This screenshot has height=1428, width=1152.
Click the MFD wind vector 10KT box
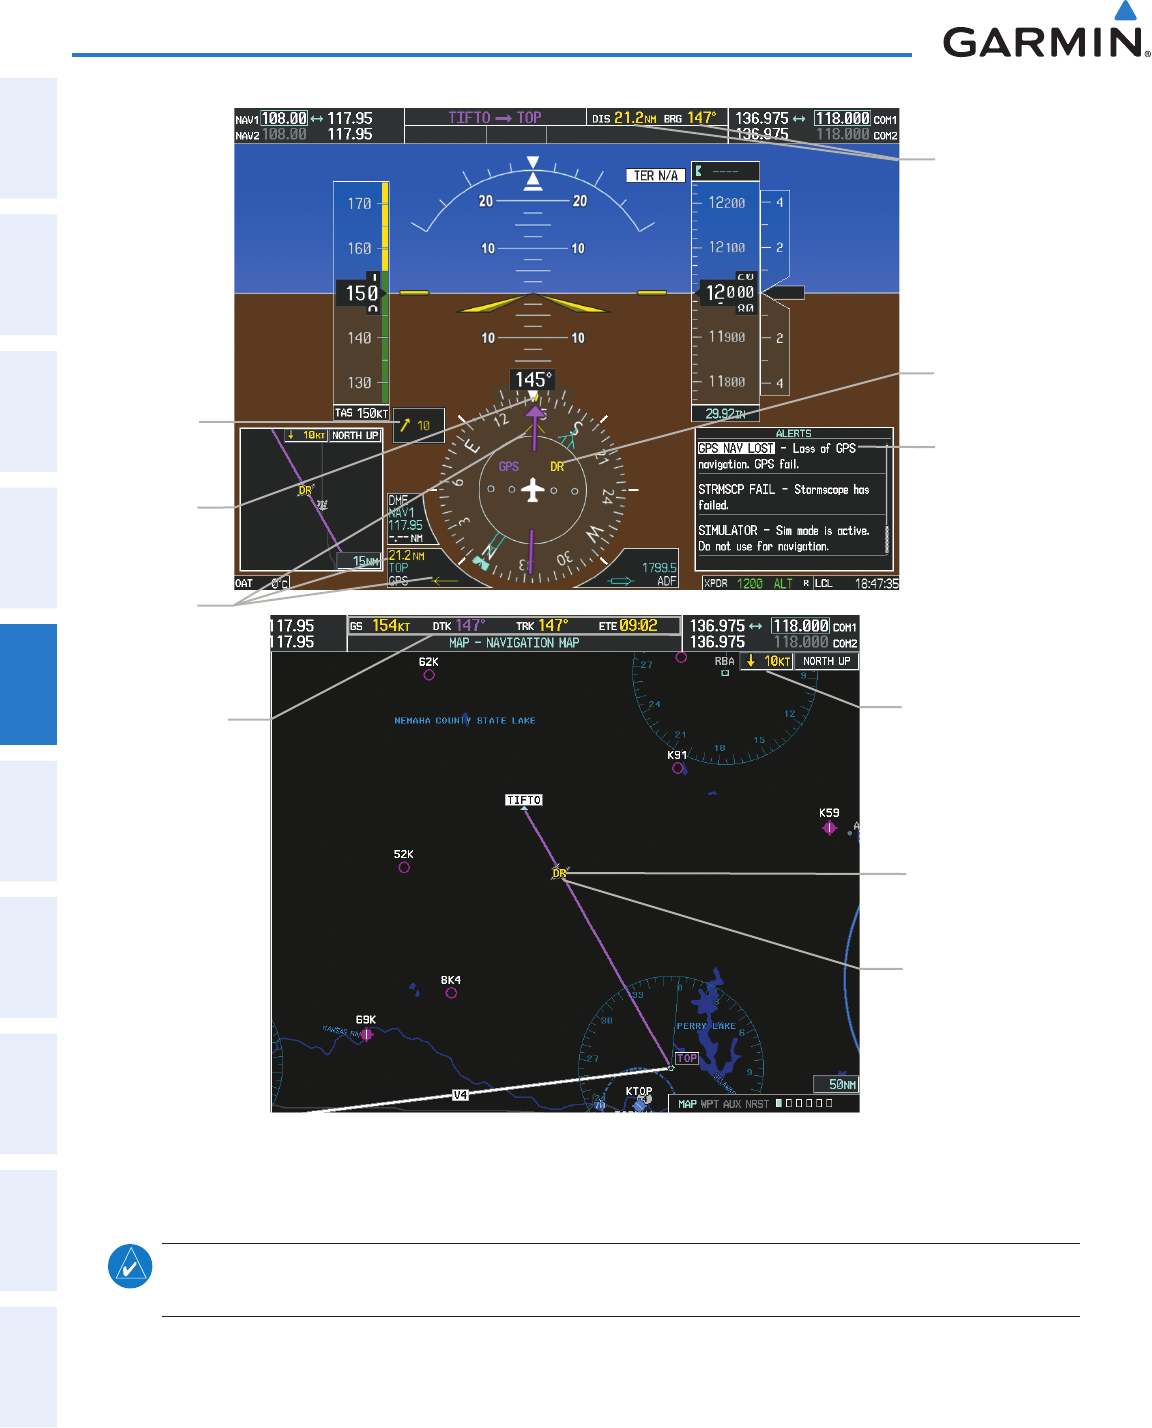click(767, 661)
